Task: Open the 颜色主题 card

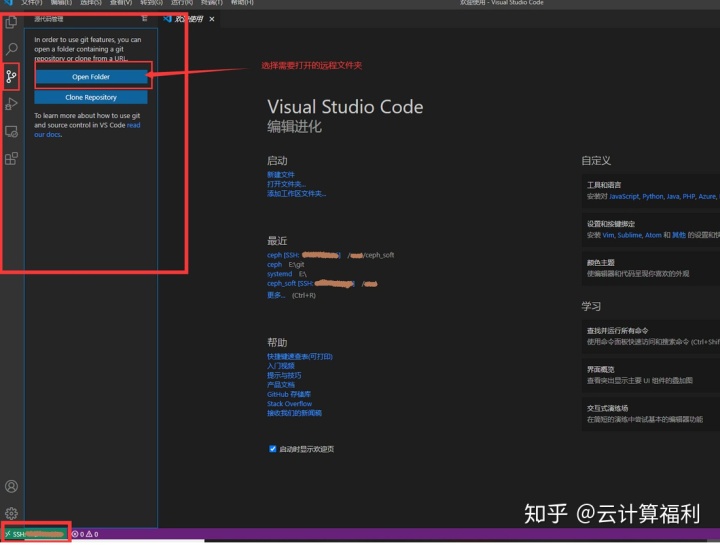Action: [651, 268]
